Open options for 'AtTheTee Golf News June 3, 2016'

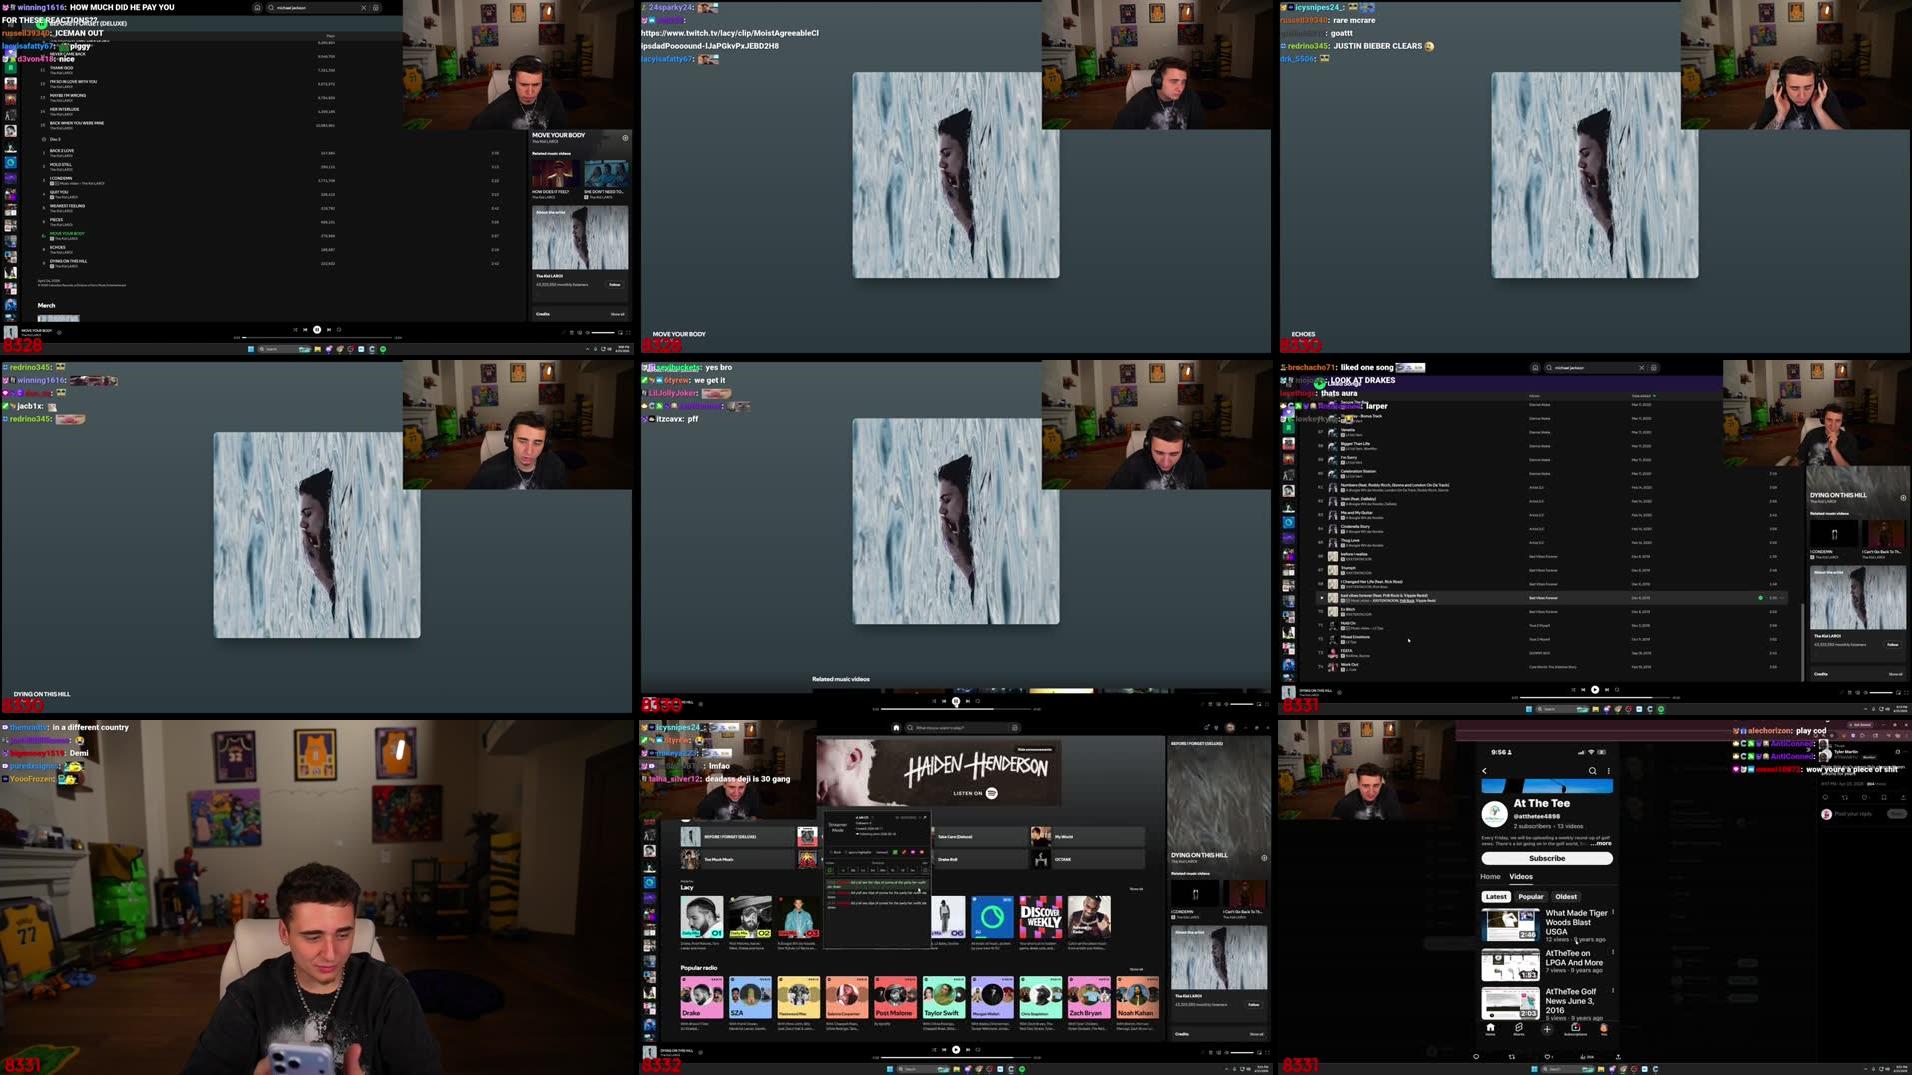pos(1612,992)
